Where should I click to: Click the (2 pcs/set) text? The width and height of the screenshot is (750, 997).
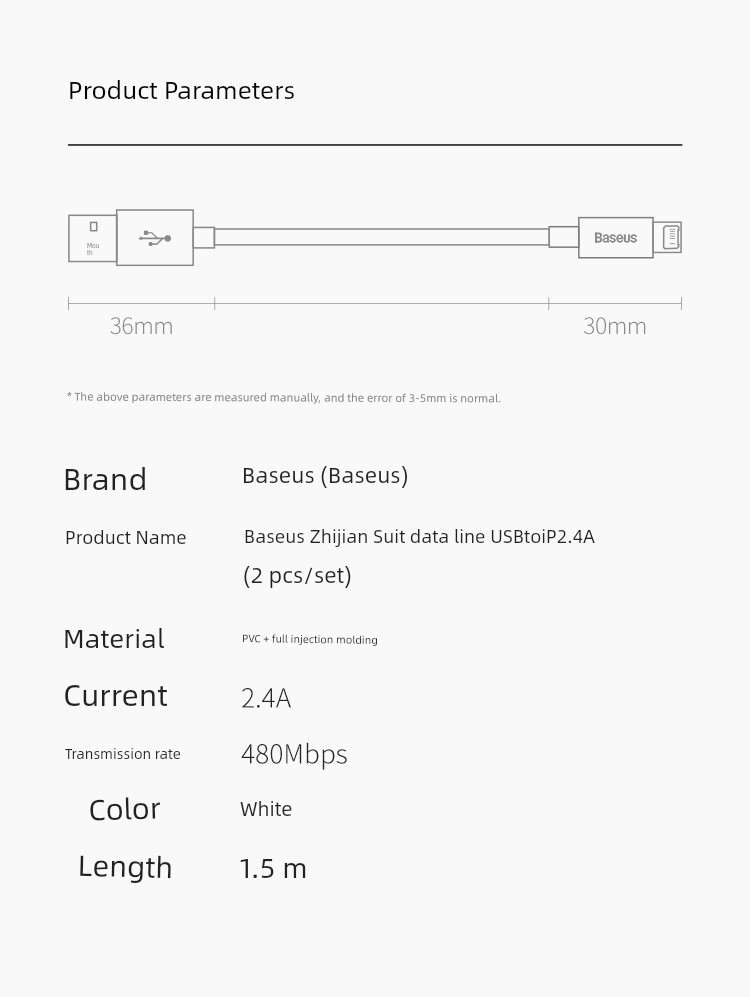[x=297, y=575]
